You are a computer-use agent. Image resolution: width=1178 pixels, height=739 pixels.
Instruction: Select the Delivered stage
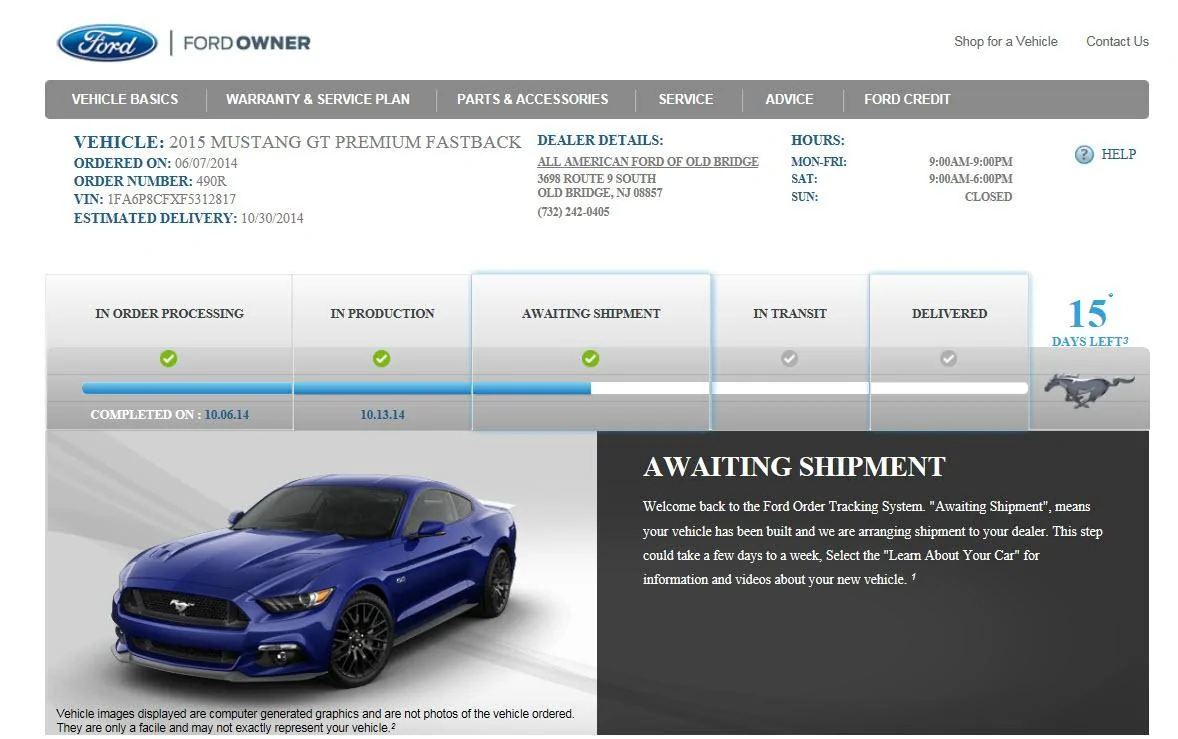tap(950, 313)
